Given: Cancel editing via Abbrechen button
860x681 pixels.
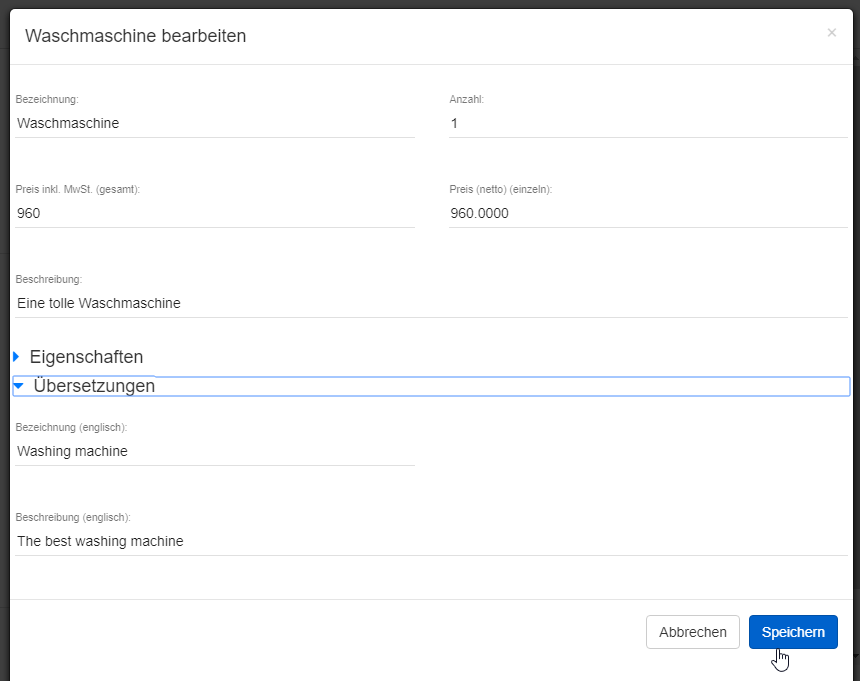Looking at the screenshot, I should [x=693, y=632].
